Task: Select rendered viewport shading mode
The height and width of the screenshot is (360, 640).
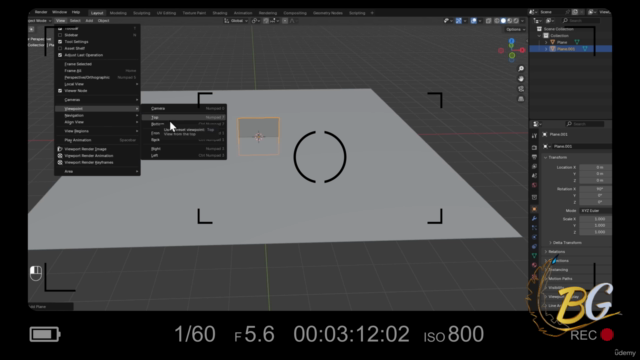Action: (x=516, y=21)
